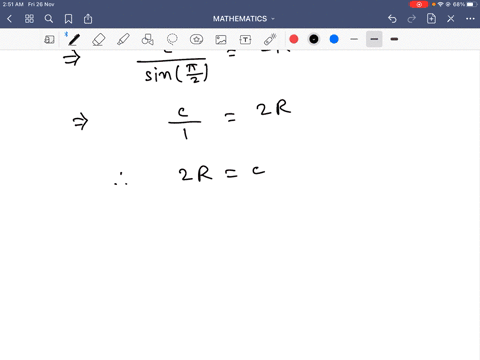Select the medium stroke width
The width and height of the screenshot is (480, 360).
374,39
